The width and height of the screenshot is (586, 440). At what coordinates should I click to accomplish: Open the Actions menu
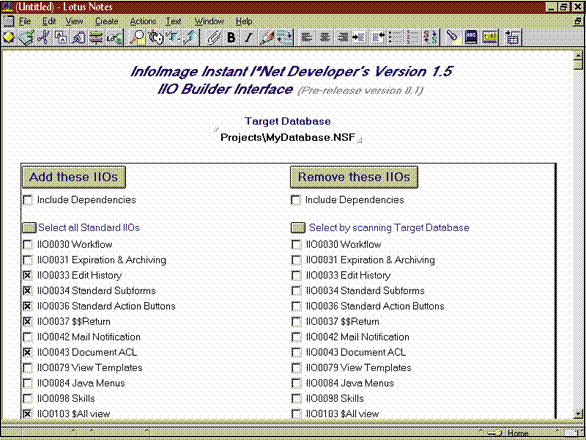point(143,21)
